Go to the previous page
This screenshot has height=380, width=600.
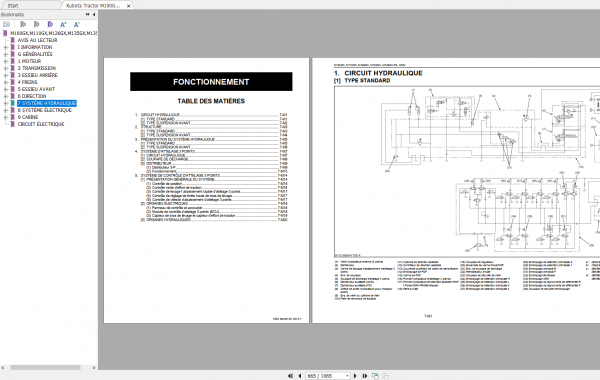(300, 376)
